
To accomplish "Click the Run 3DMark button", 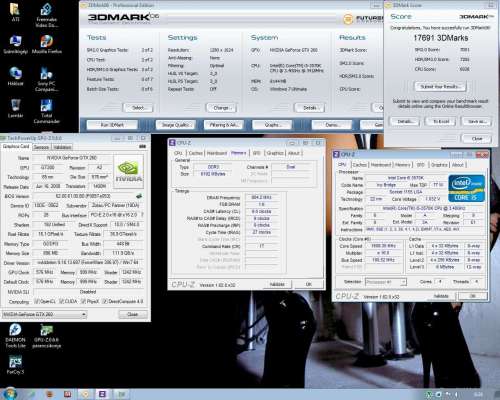I will (112, 125).
